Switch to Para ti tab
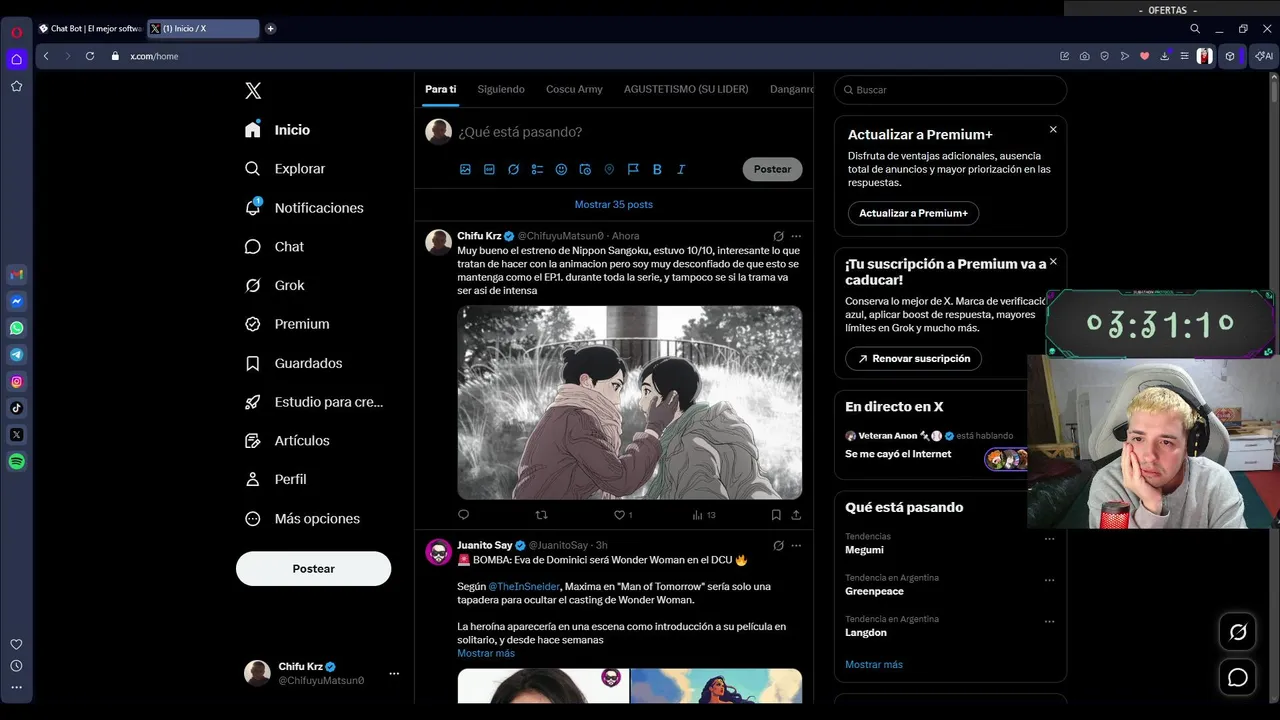Viewport: 1280px width, 720px height. pos(440,89)
